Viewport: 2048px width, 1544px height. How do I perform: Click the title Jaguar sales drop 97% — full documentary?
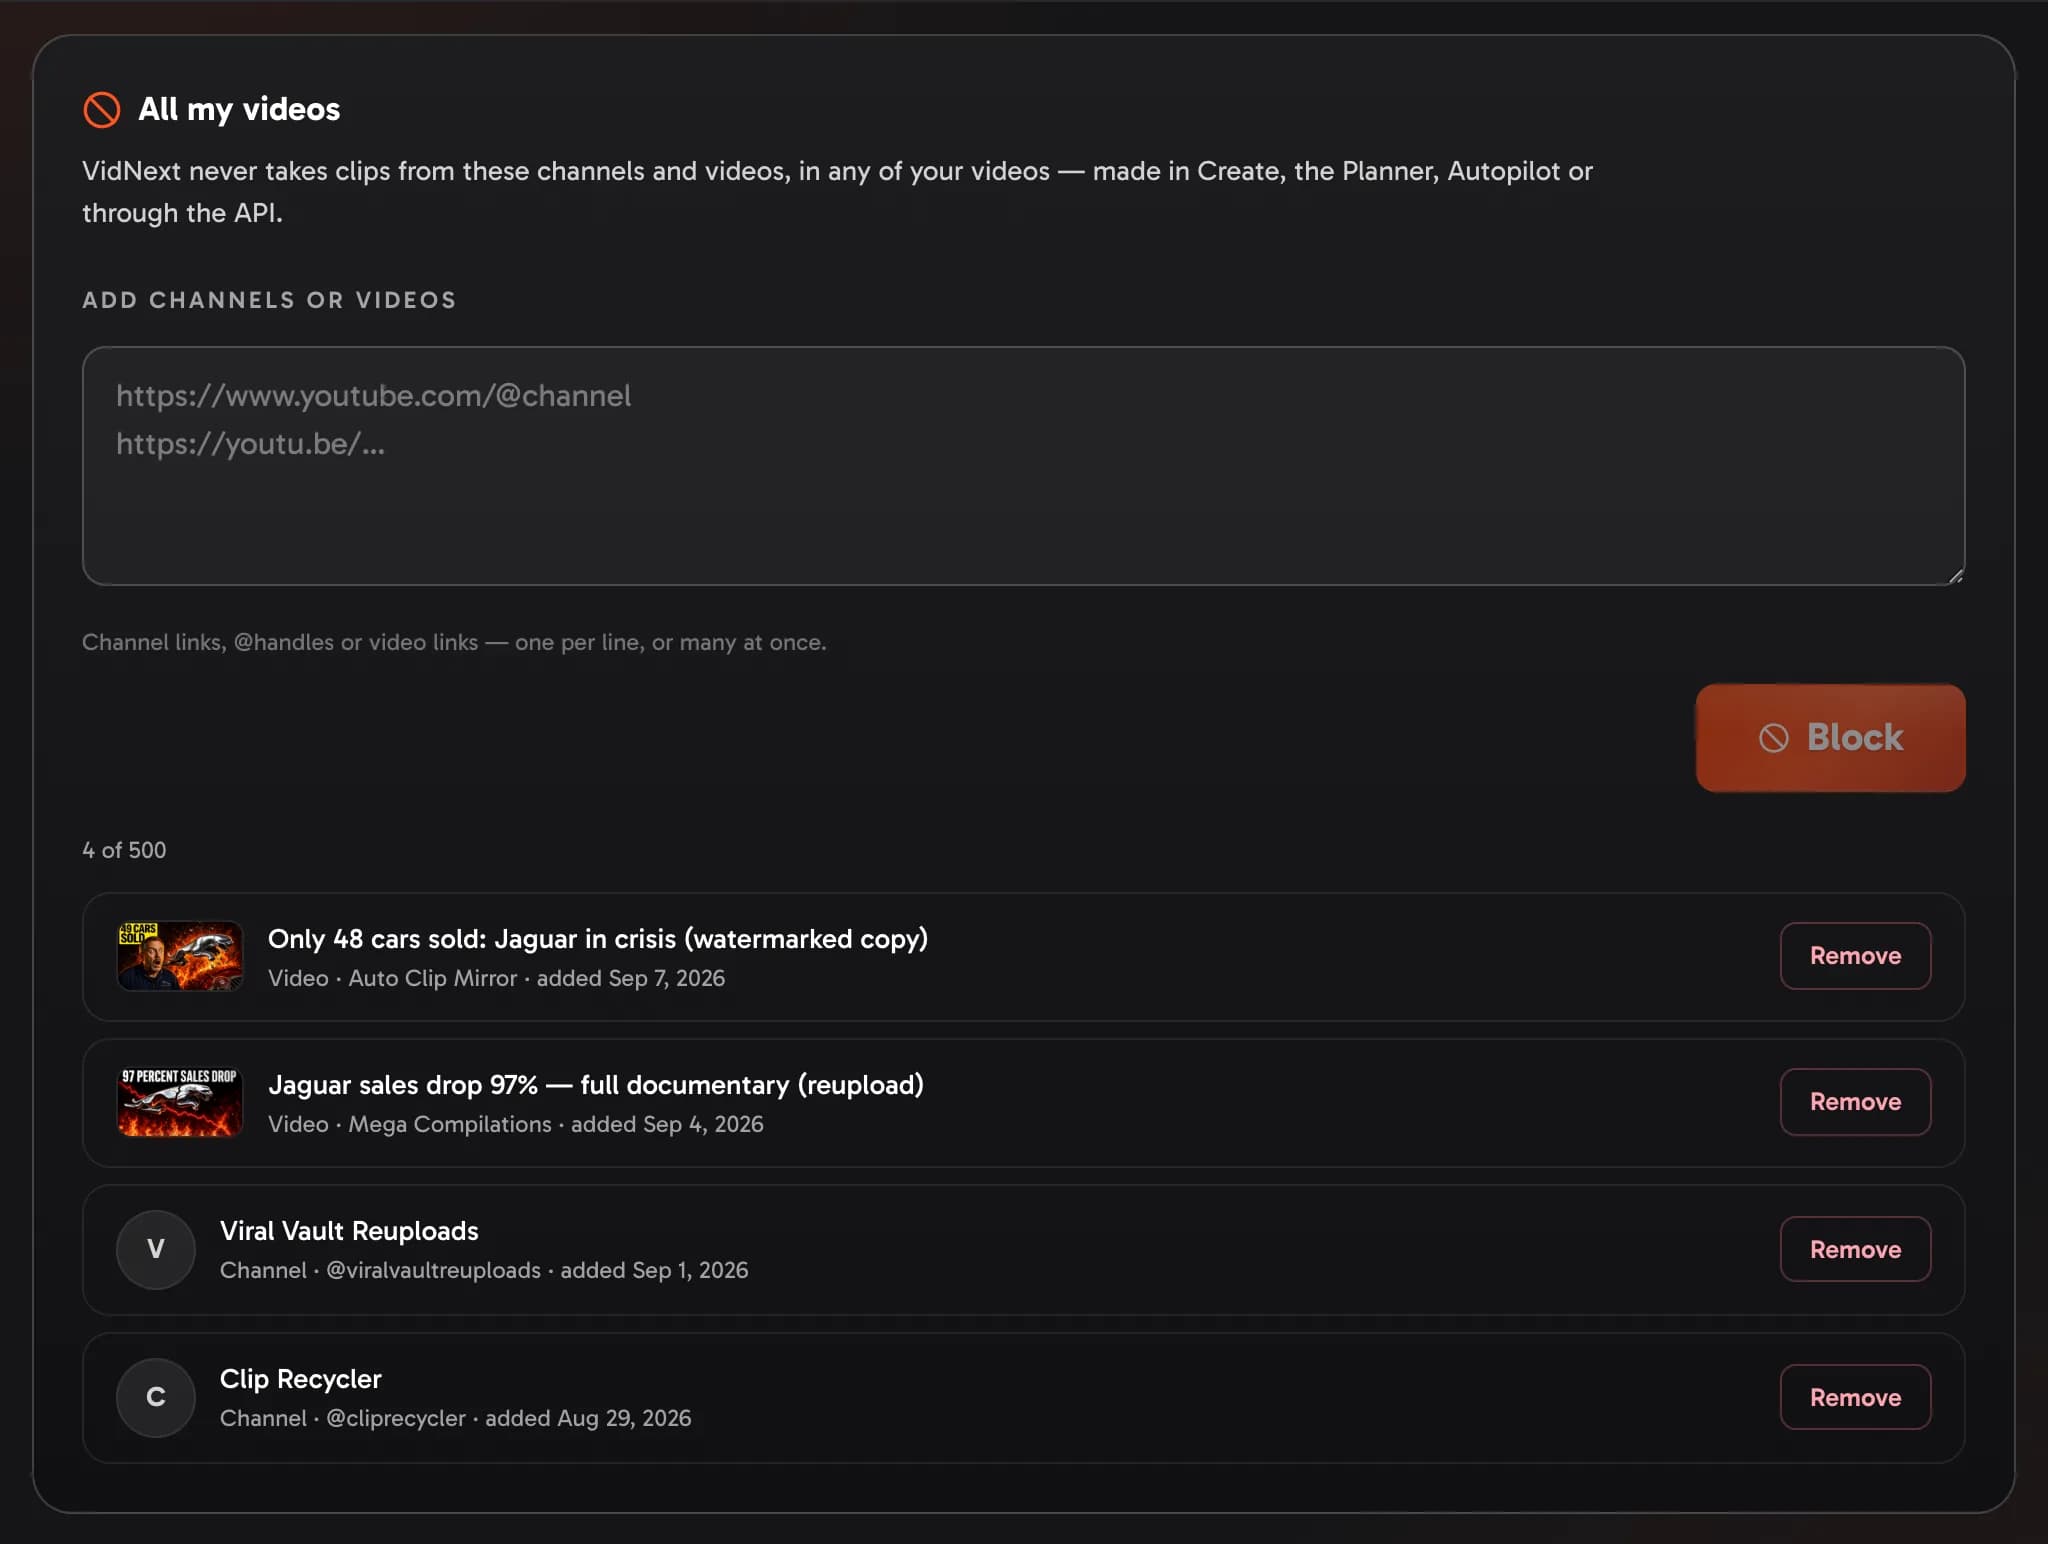coord(596,1085)
